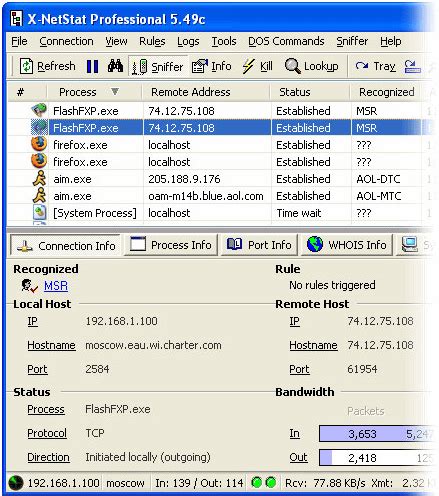The image size is (439, 496).
Task: Click the Process label link under Status
Action: pos(46,409)
